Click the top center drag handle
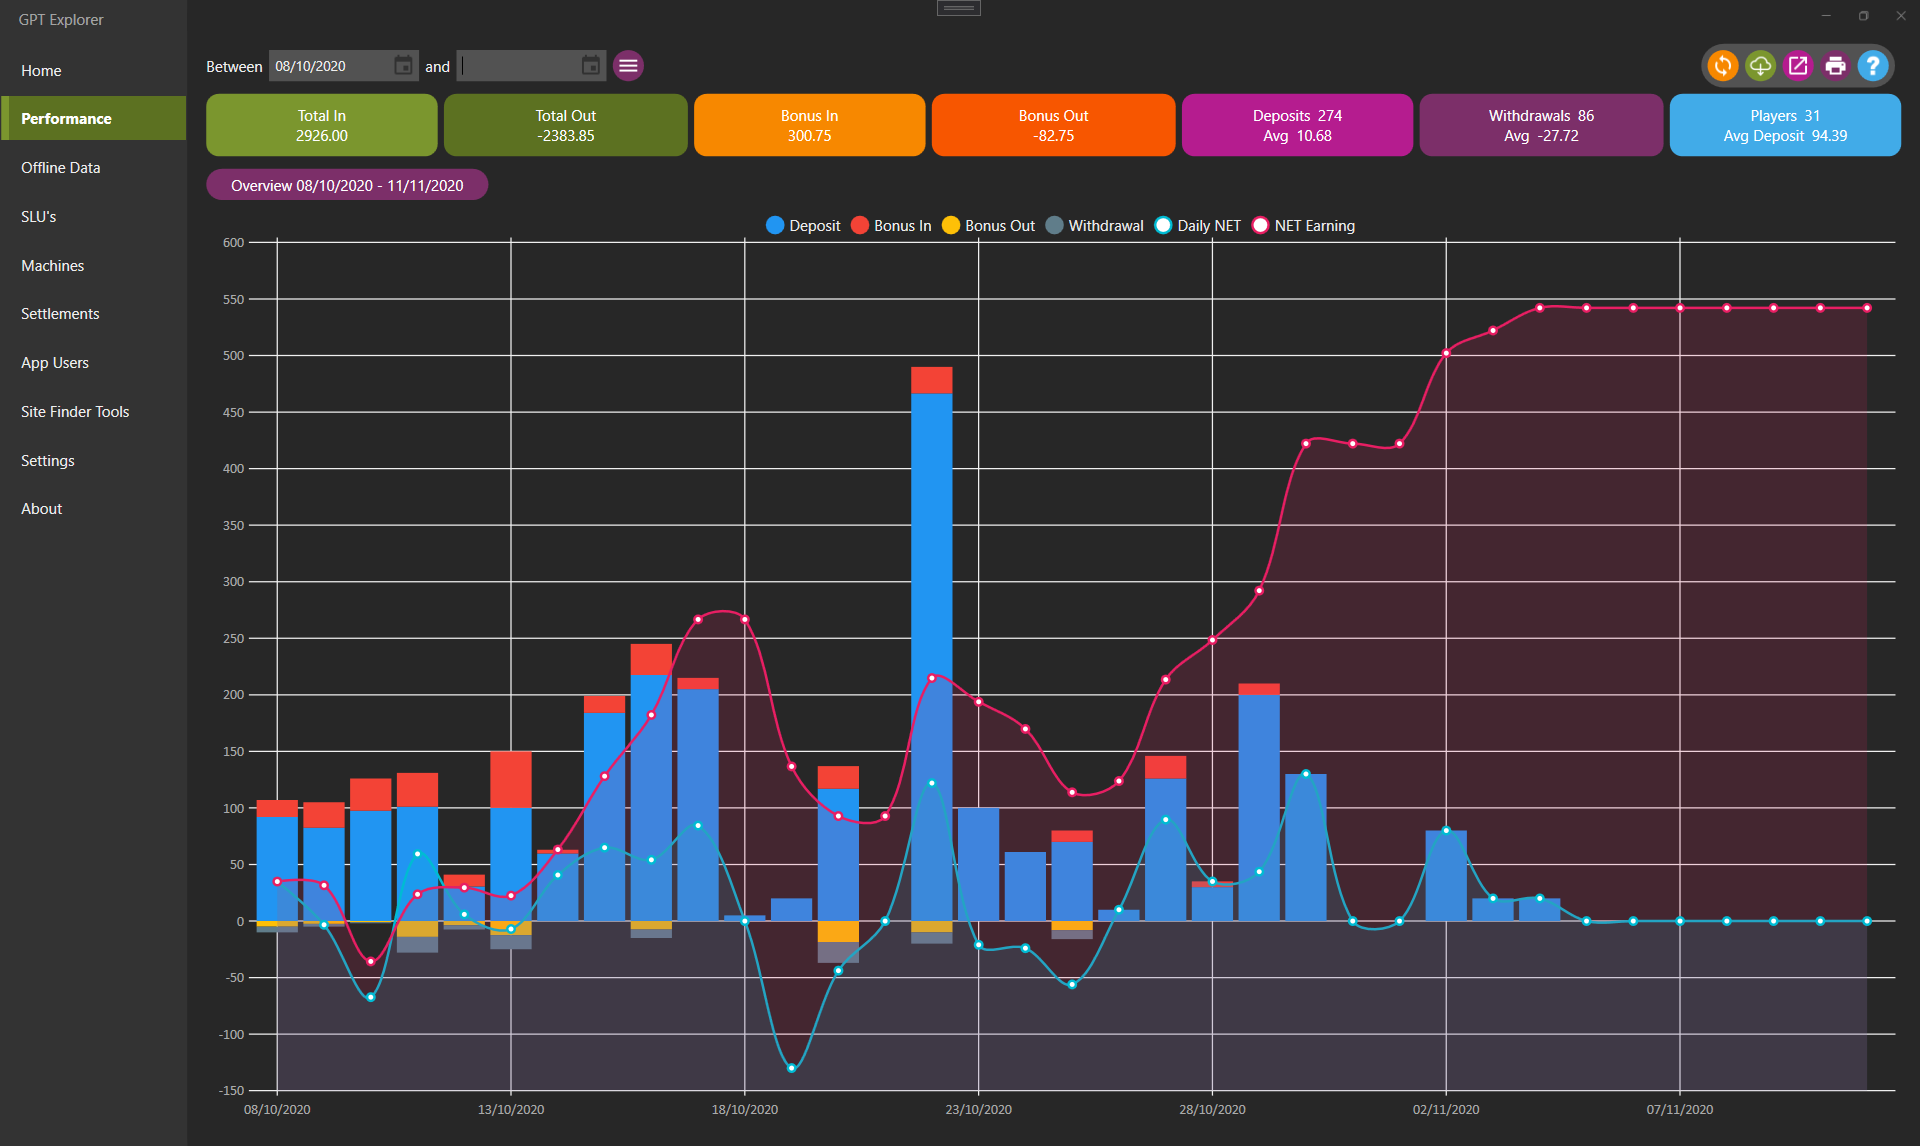 [958, 8]
